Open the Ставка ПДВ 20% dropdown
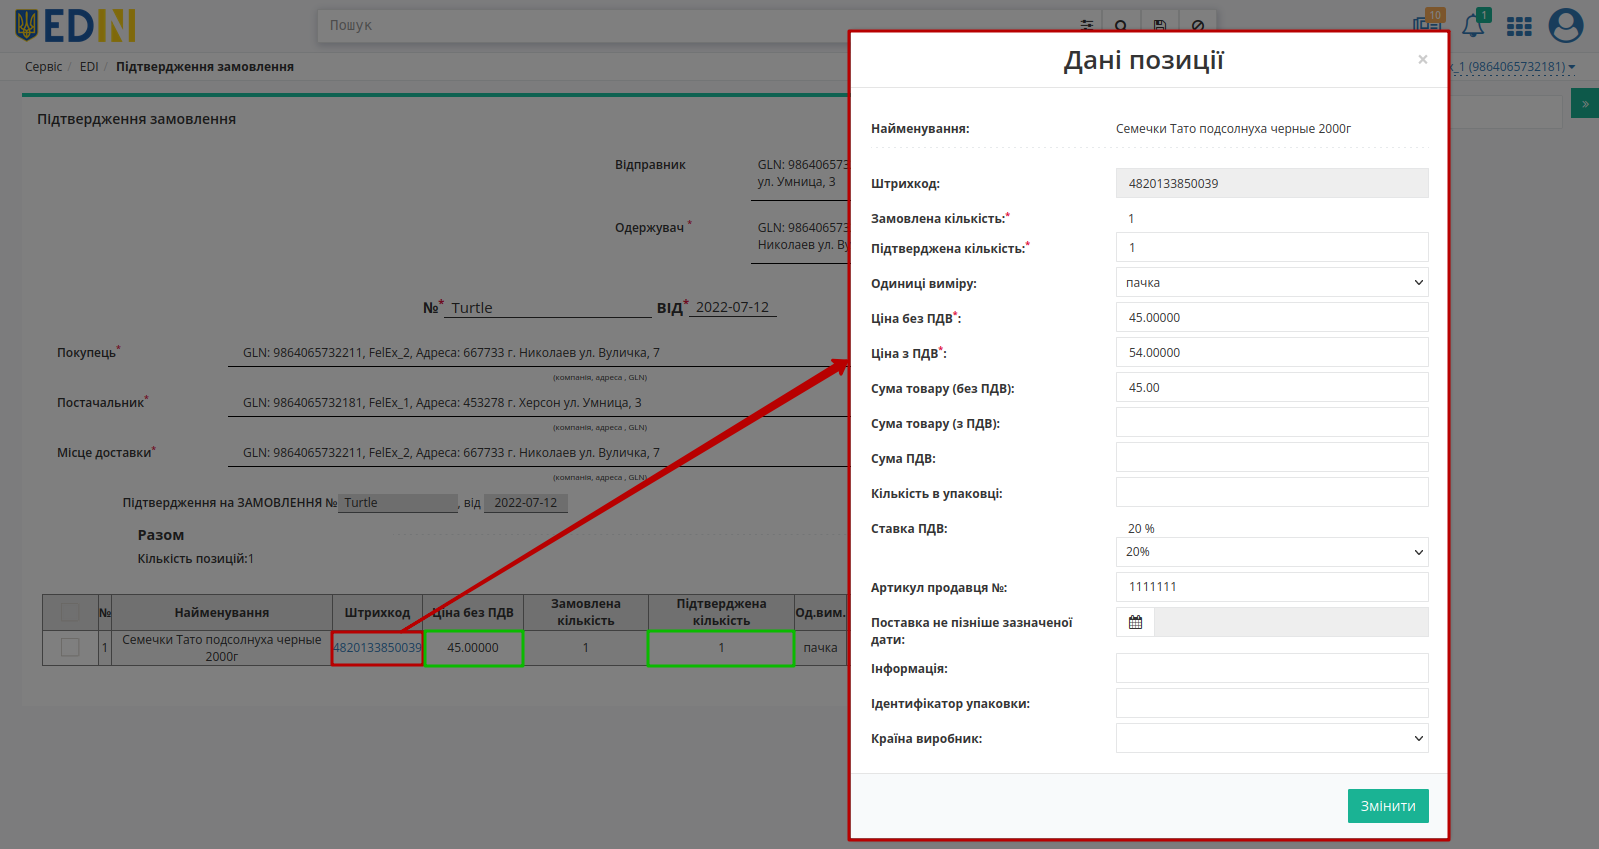The image size is (1599, 849). pos(1272,552)
